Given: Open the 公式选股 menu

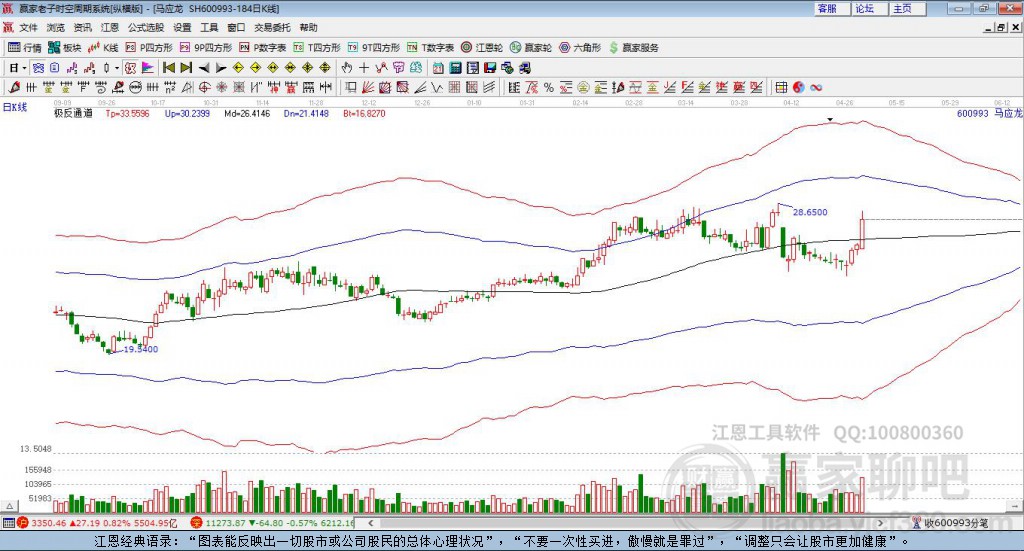Looking at the screenshot, I should click(x=146, y=27).
